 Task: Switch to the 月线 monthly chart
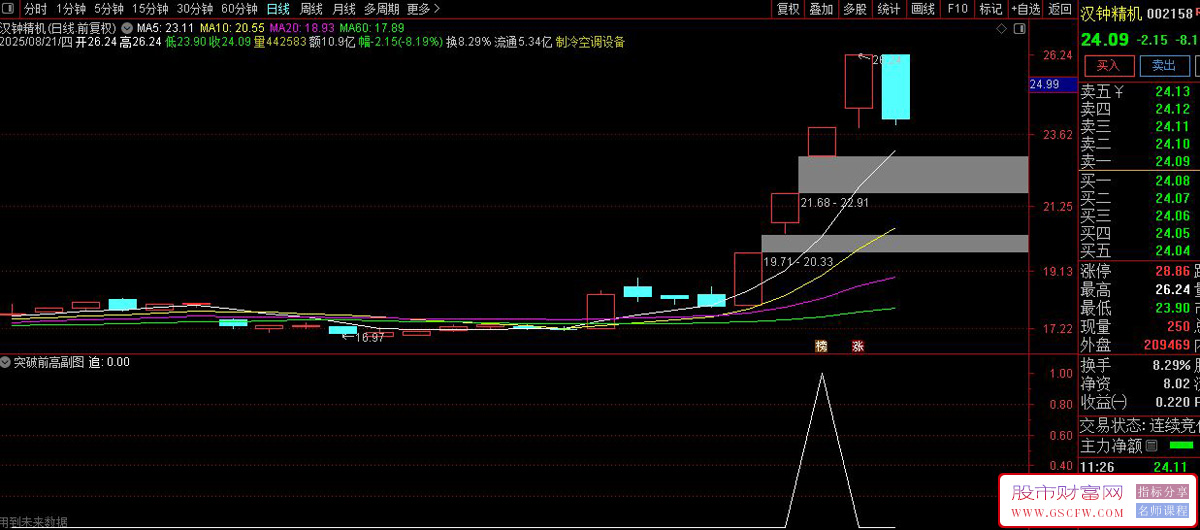(344, 9)
